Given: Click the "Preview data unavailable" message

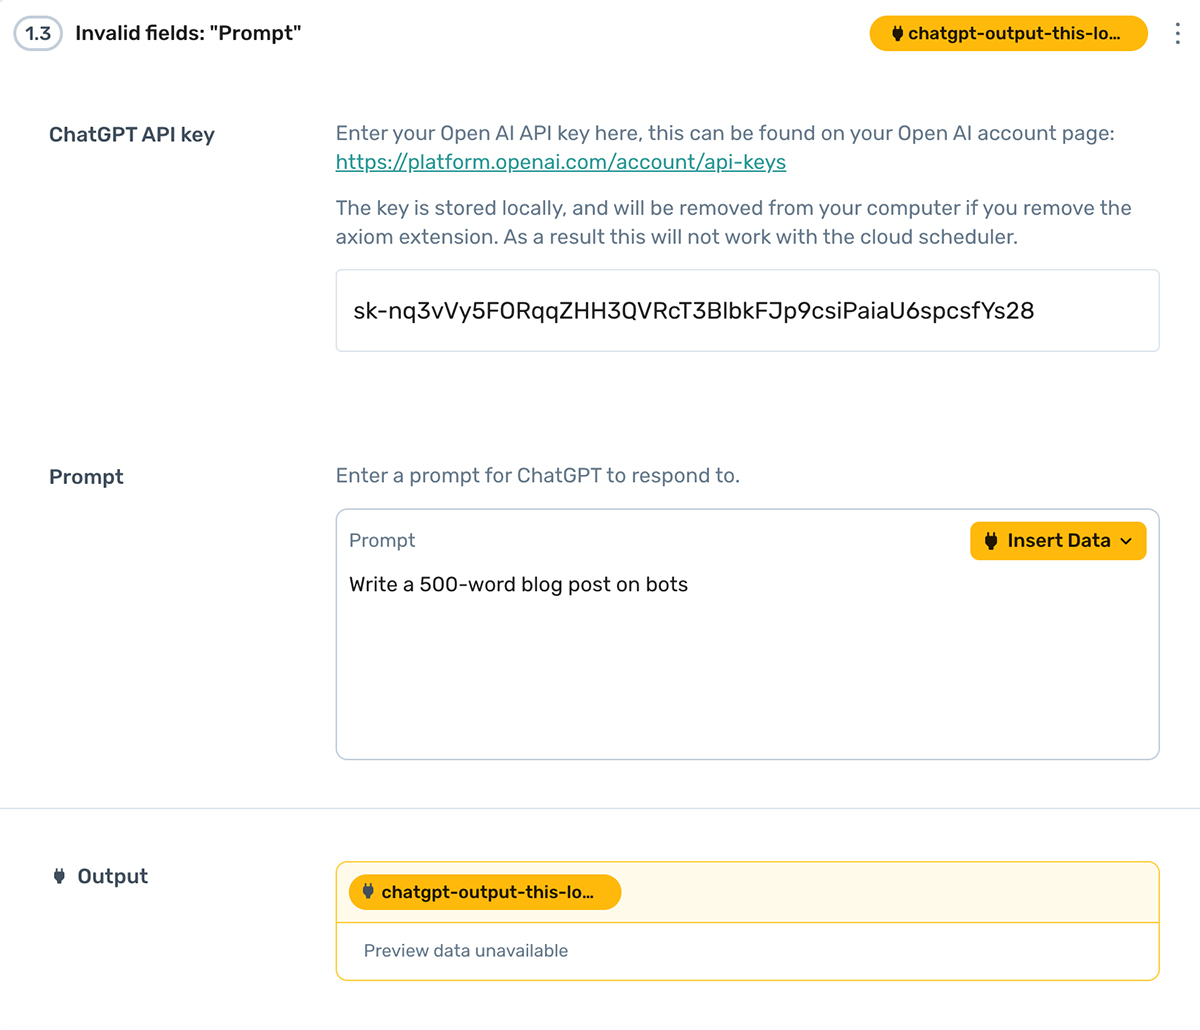Looking at the screenshot, I should click(x=465, y=951).
